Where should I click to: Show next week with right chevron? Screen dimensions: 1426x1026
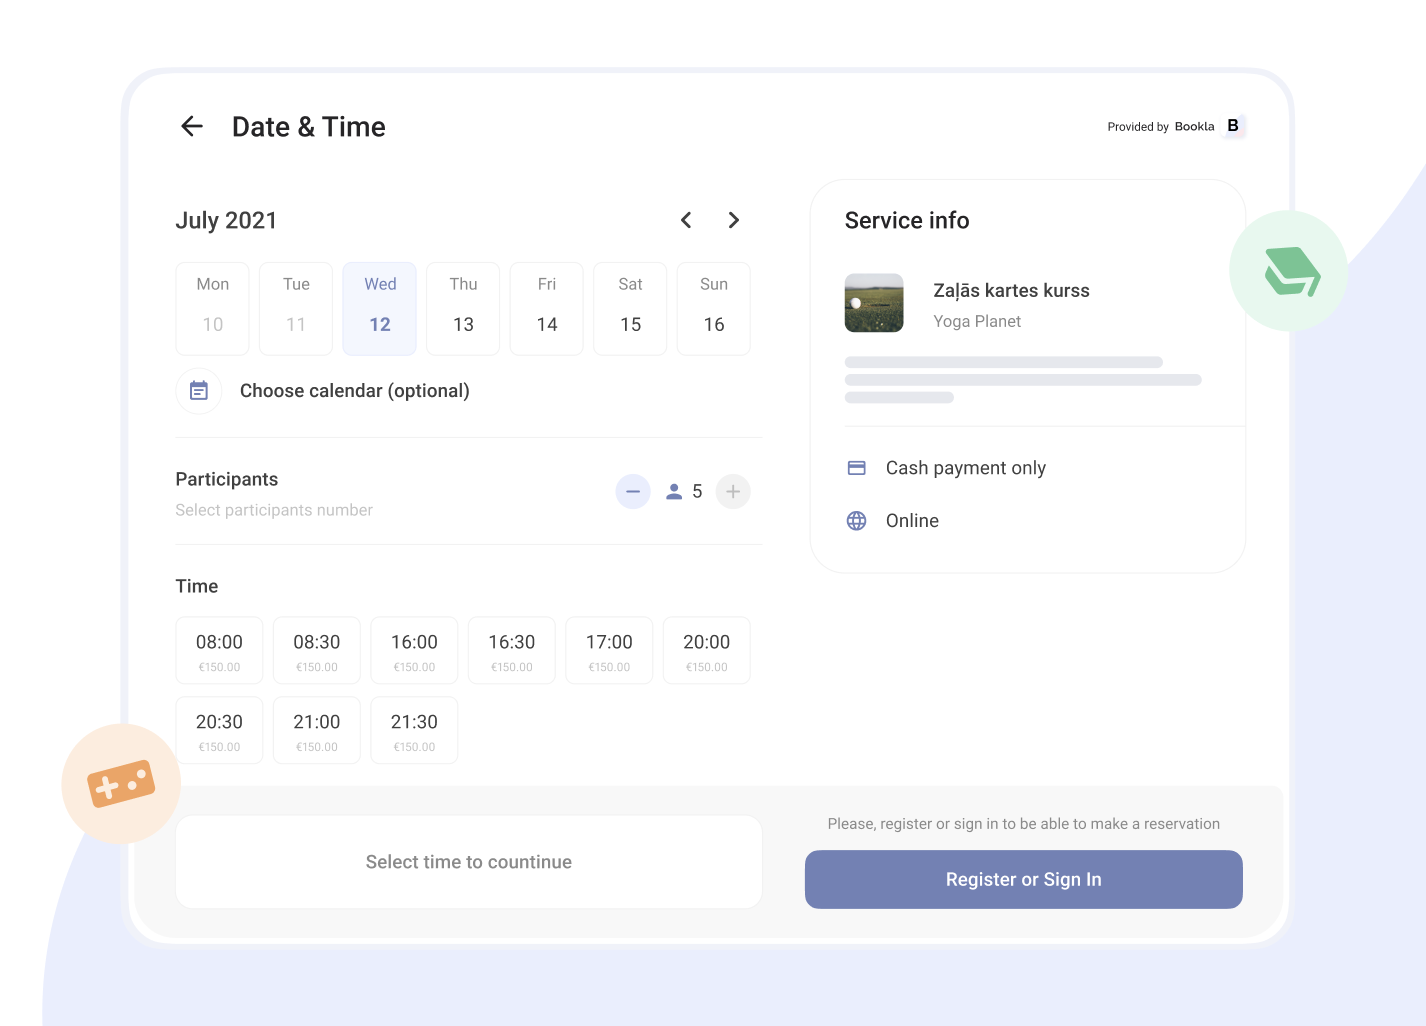[x=734, y=220]
